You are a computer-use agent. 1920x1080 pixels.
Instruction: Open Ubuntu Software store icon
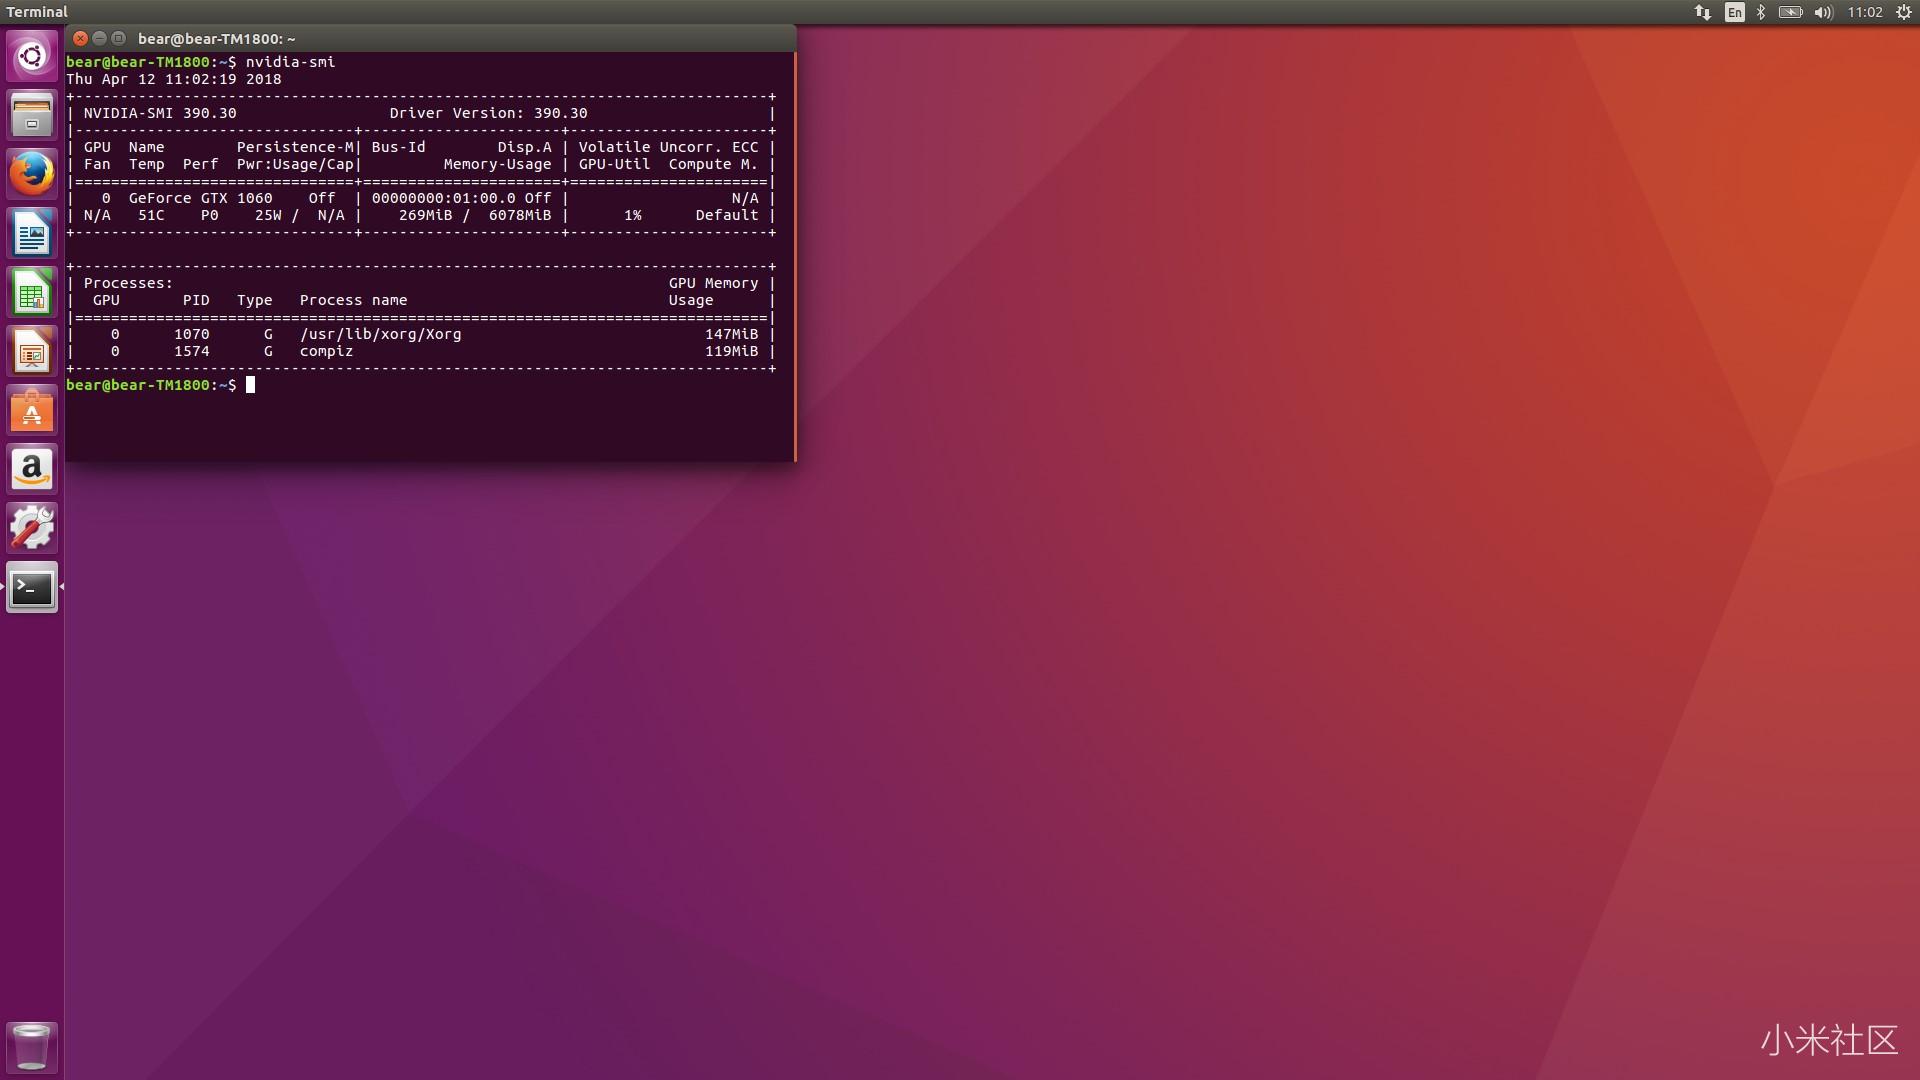tap(32, 410)
